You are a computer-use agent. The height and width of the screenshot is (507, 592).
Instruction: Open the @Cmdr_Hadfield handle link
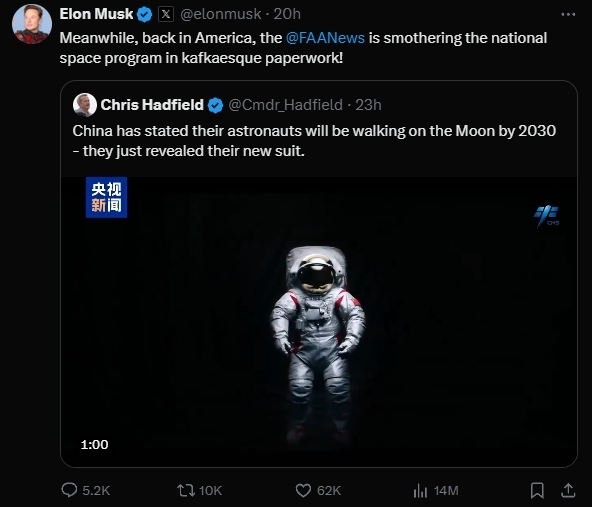[x=285, y=105]
